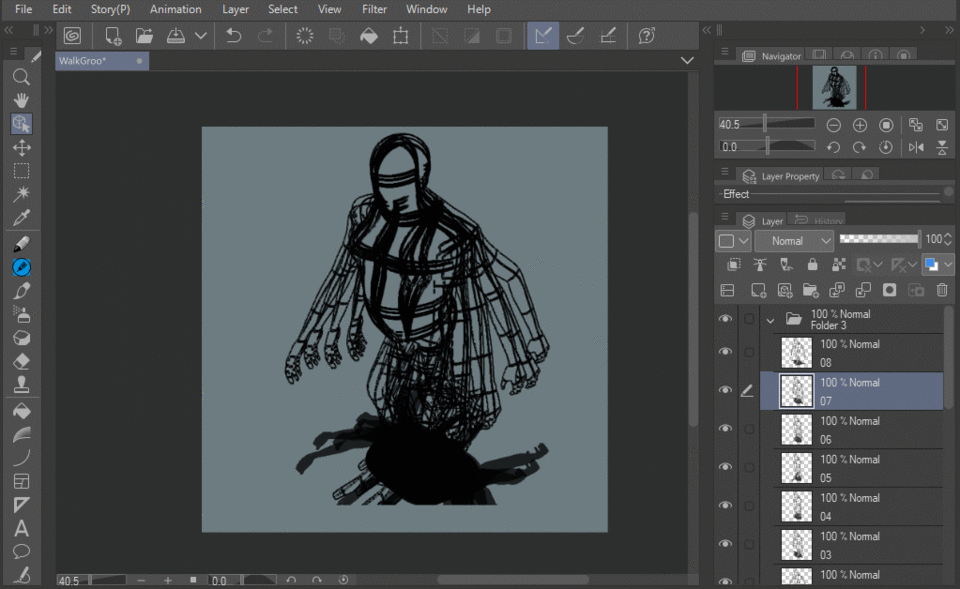
Task: Adjust the layer opacity slider
Action: [x=878, y=239]
